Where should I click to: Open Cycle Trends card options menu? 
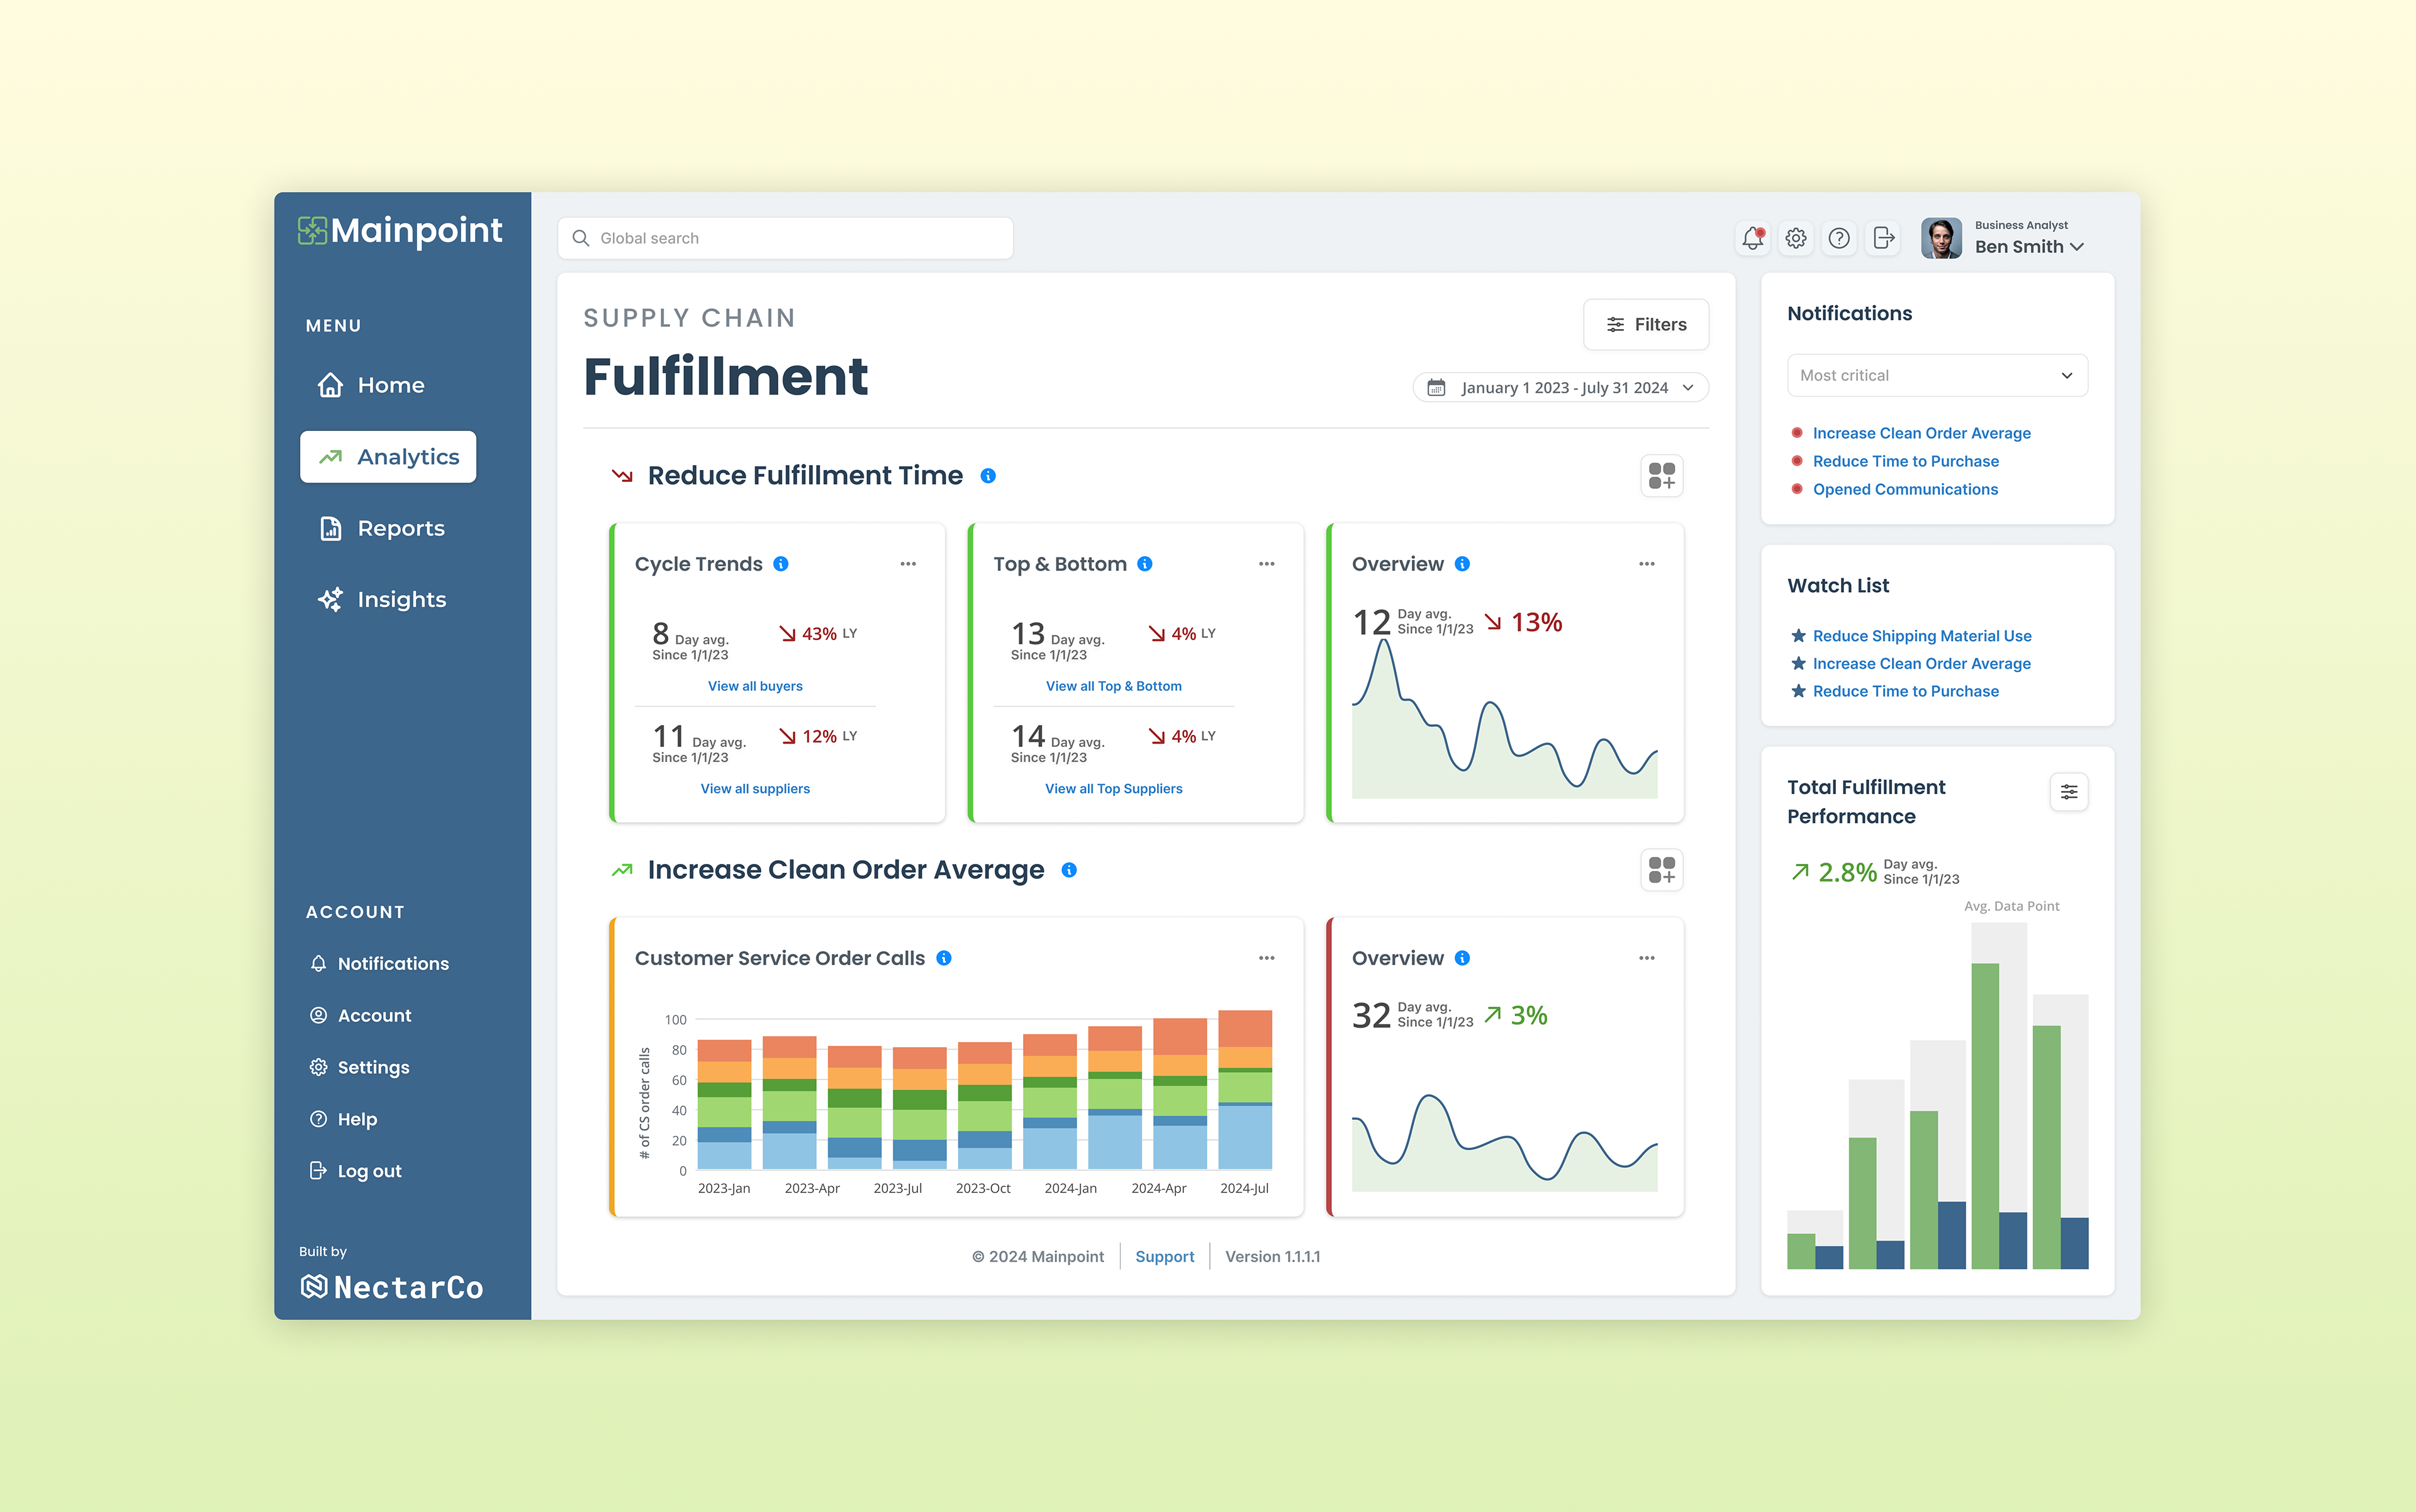click(x=908, y=564)
